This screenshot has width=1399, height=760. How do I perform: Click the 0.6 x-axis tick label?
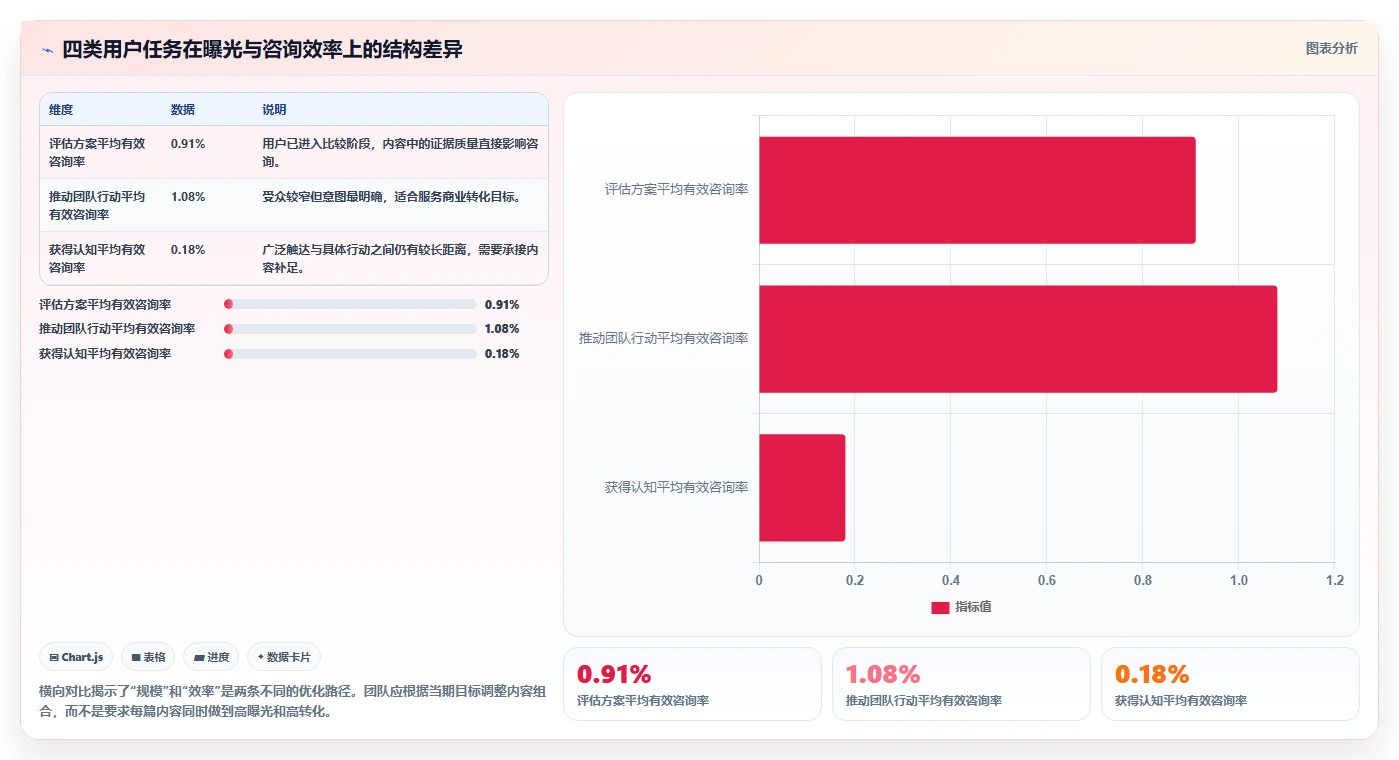pyautogui.click(x=1046, y=580)
